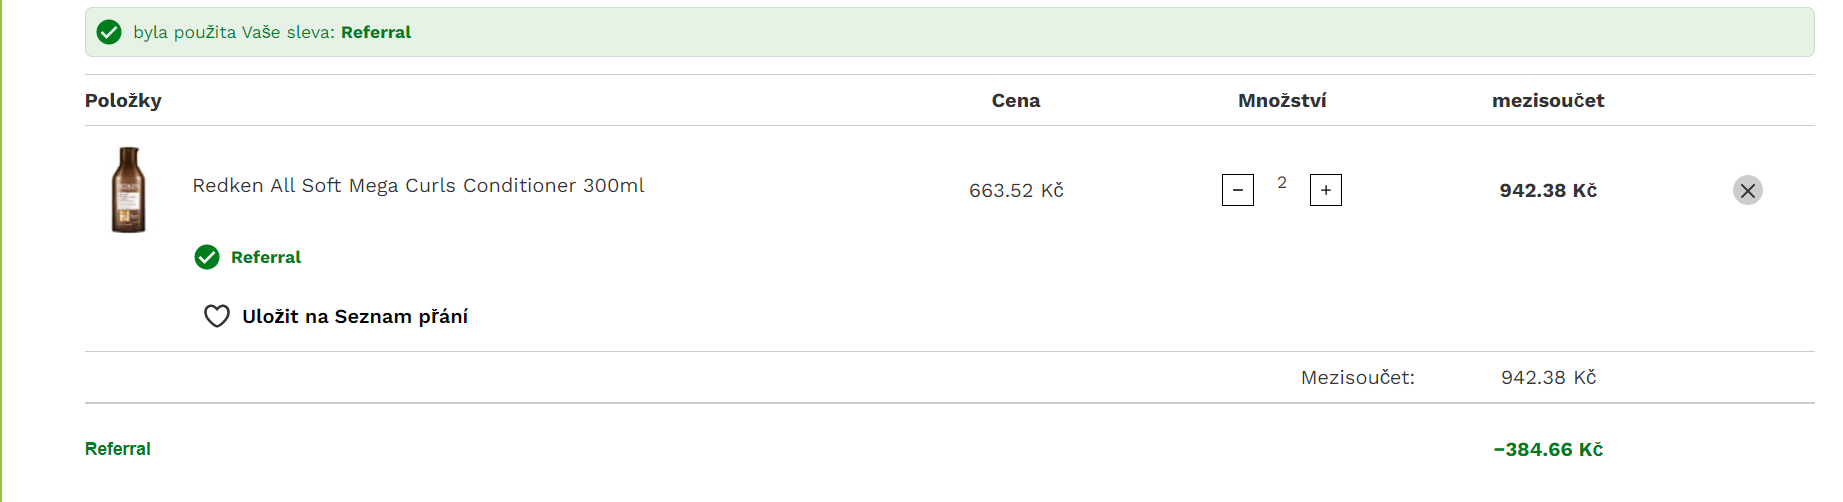Click the heart wishlist icon
The width and height of the screenshot is (1843, 502).
[x=217, y=316]
